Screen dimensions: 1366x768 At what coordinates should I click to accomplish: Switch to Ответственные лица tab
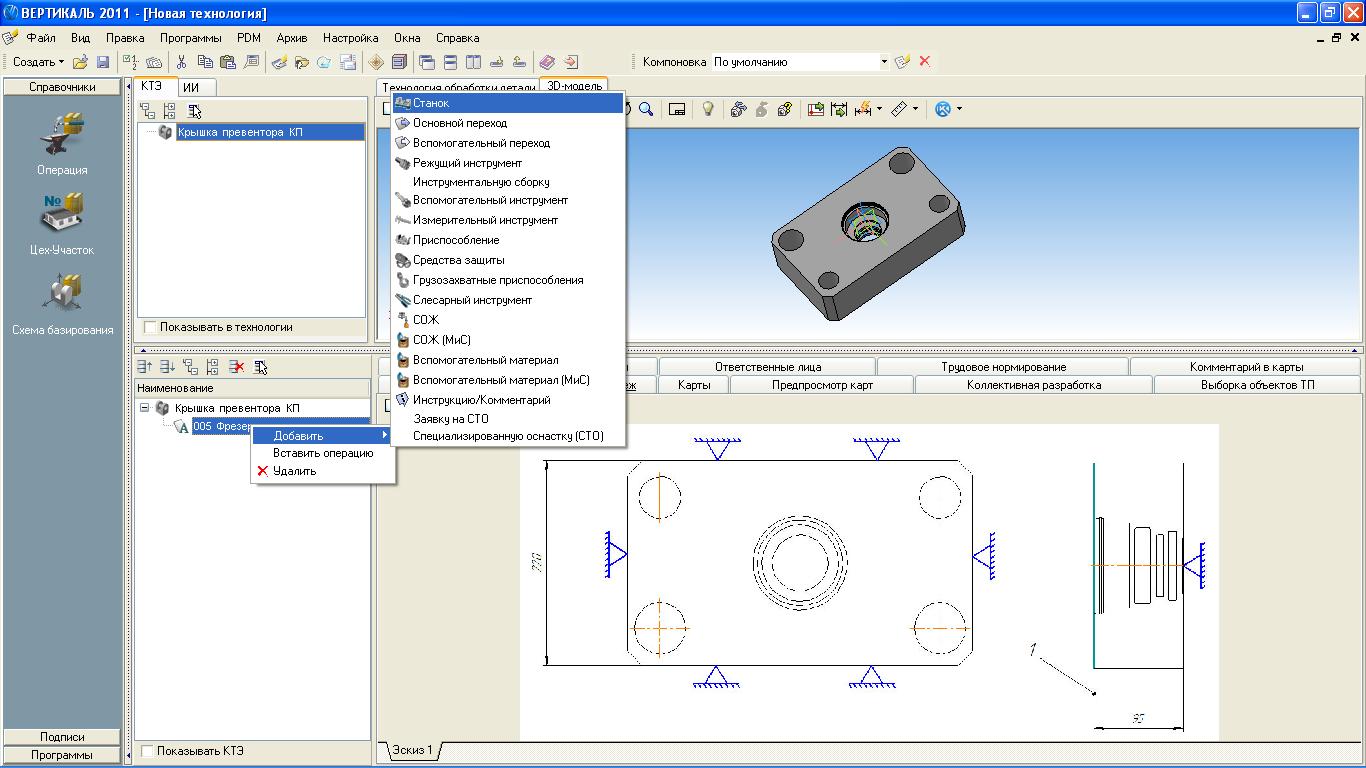pos(767,367)
